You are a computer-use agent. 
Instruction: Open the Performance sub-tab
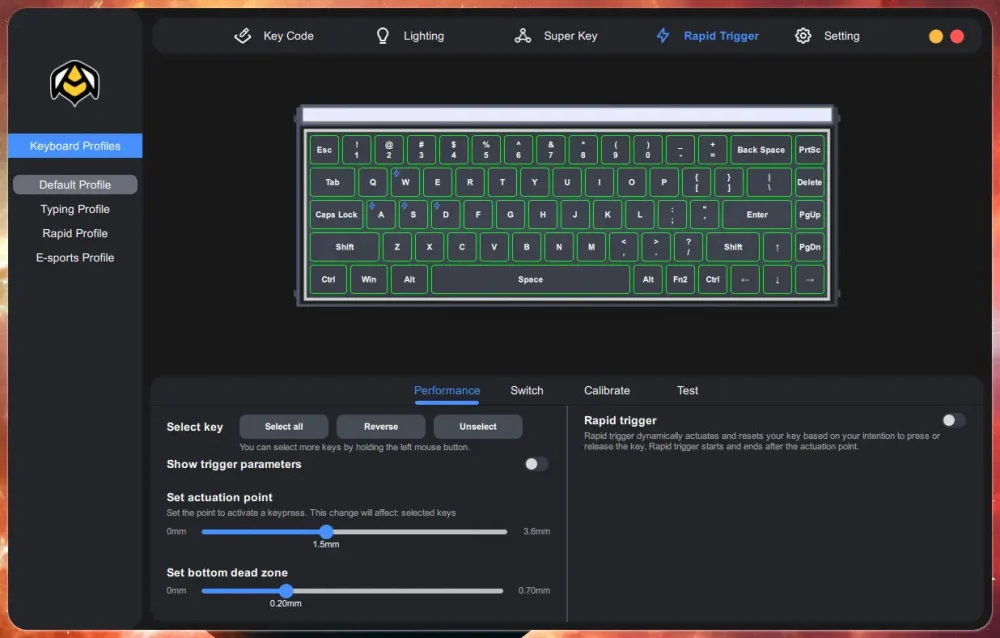click(x=446, y=390)
